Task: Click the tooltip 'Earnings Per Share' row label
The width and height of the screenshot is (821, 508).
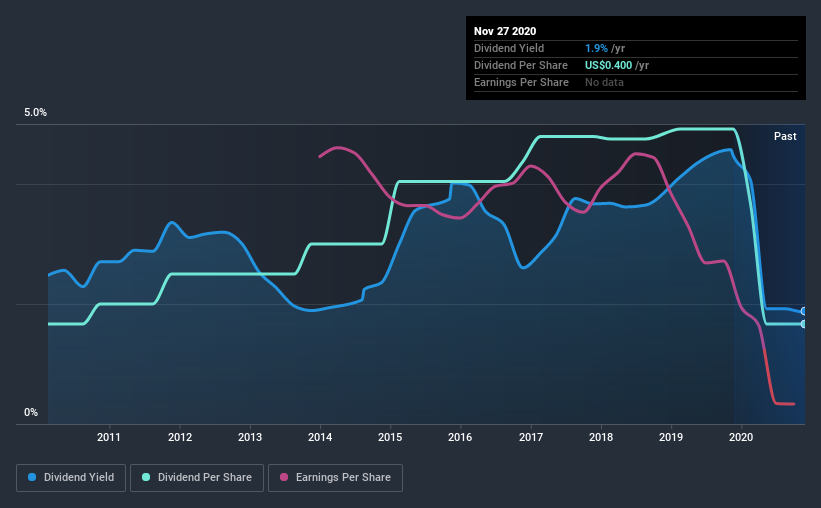Action: click(x=521, y=82)
